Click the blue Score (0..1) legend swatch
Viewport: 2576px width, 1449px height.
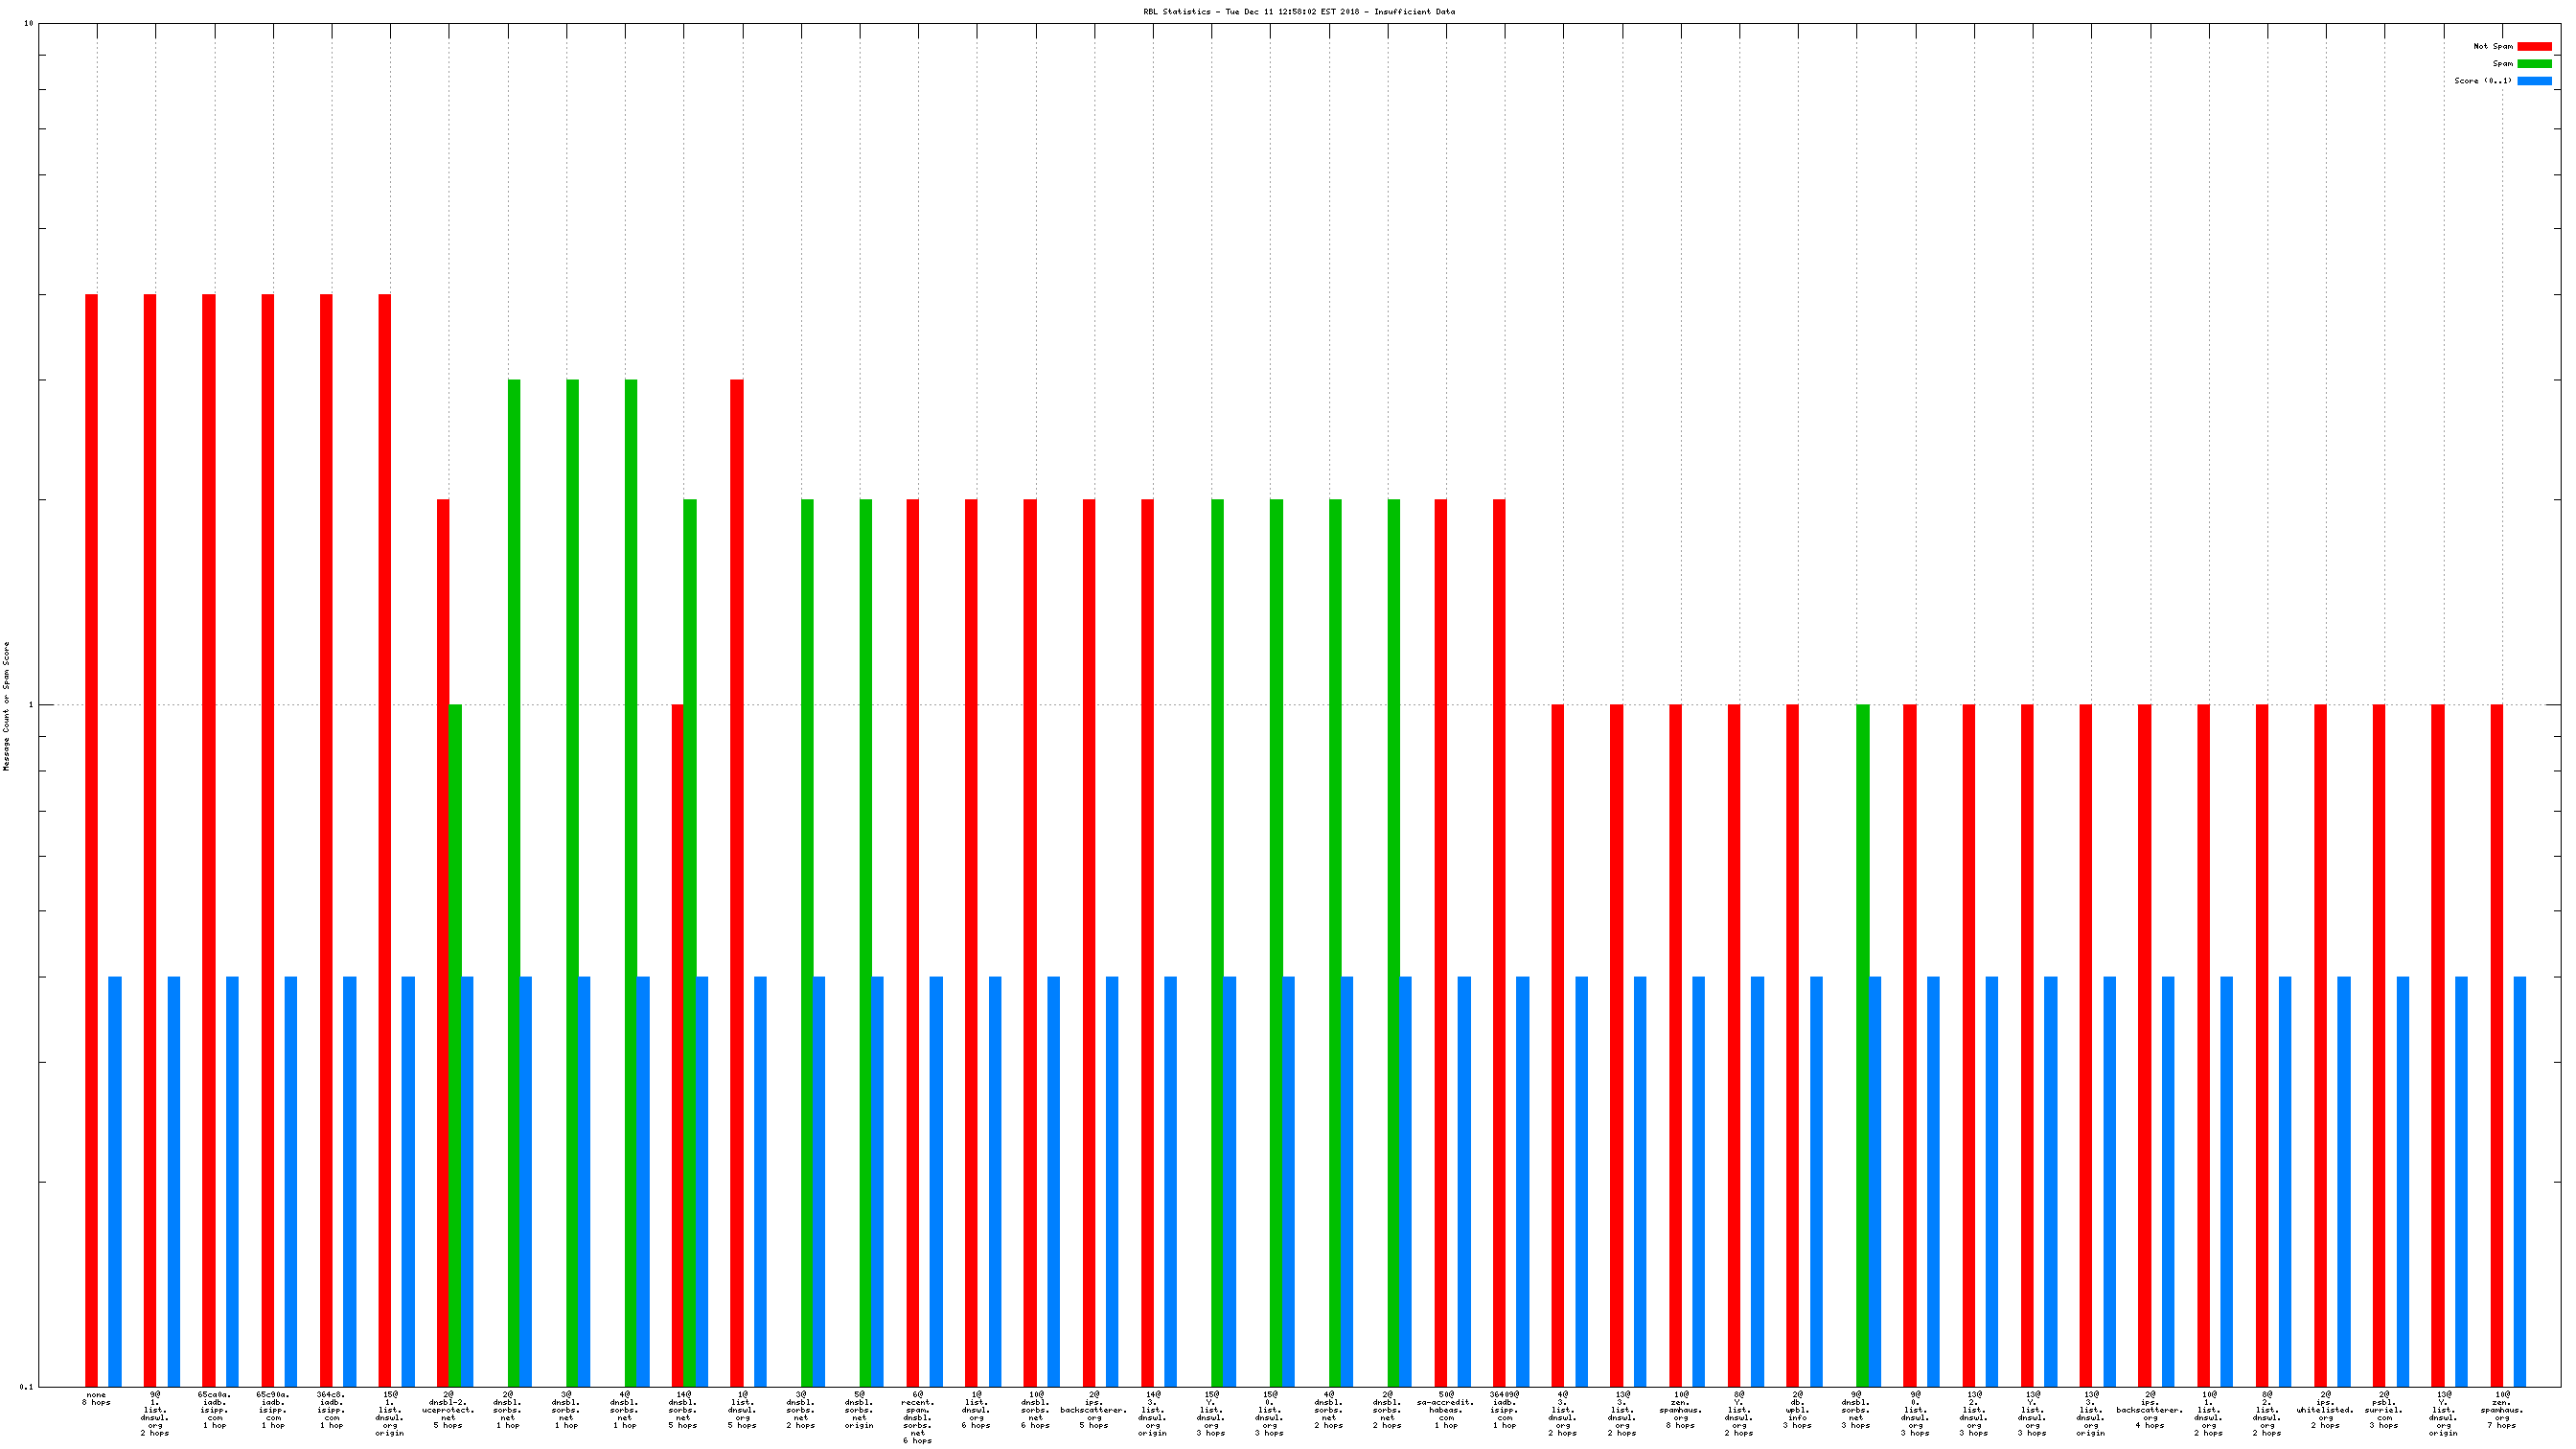(x=2534, y=81)
